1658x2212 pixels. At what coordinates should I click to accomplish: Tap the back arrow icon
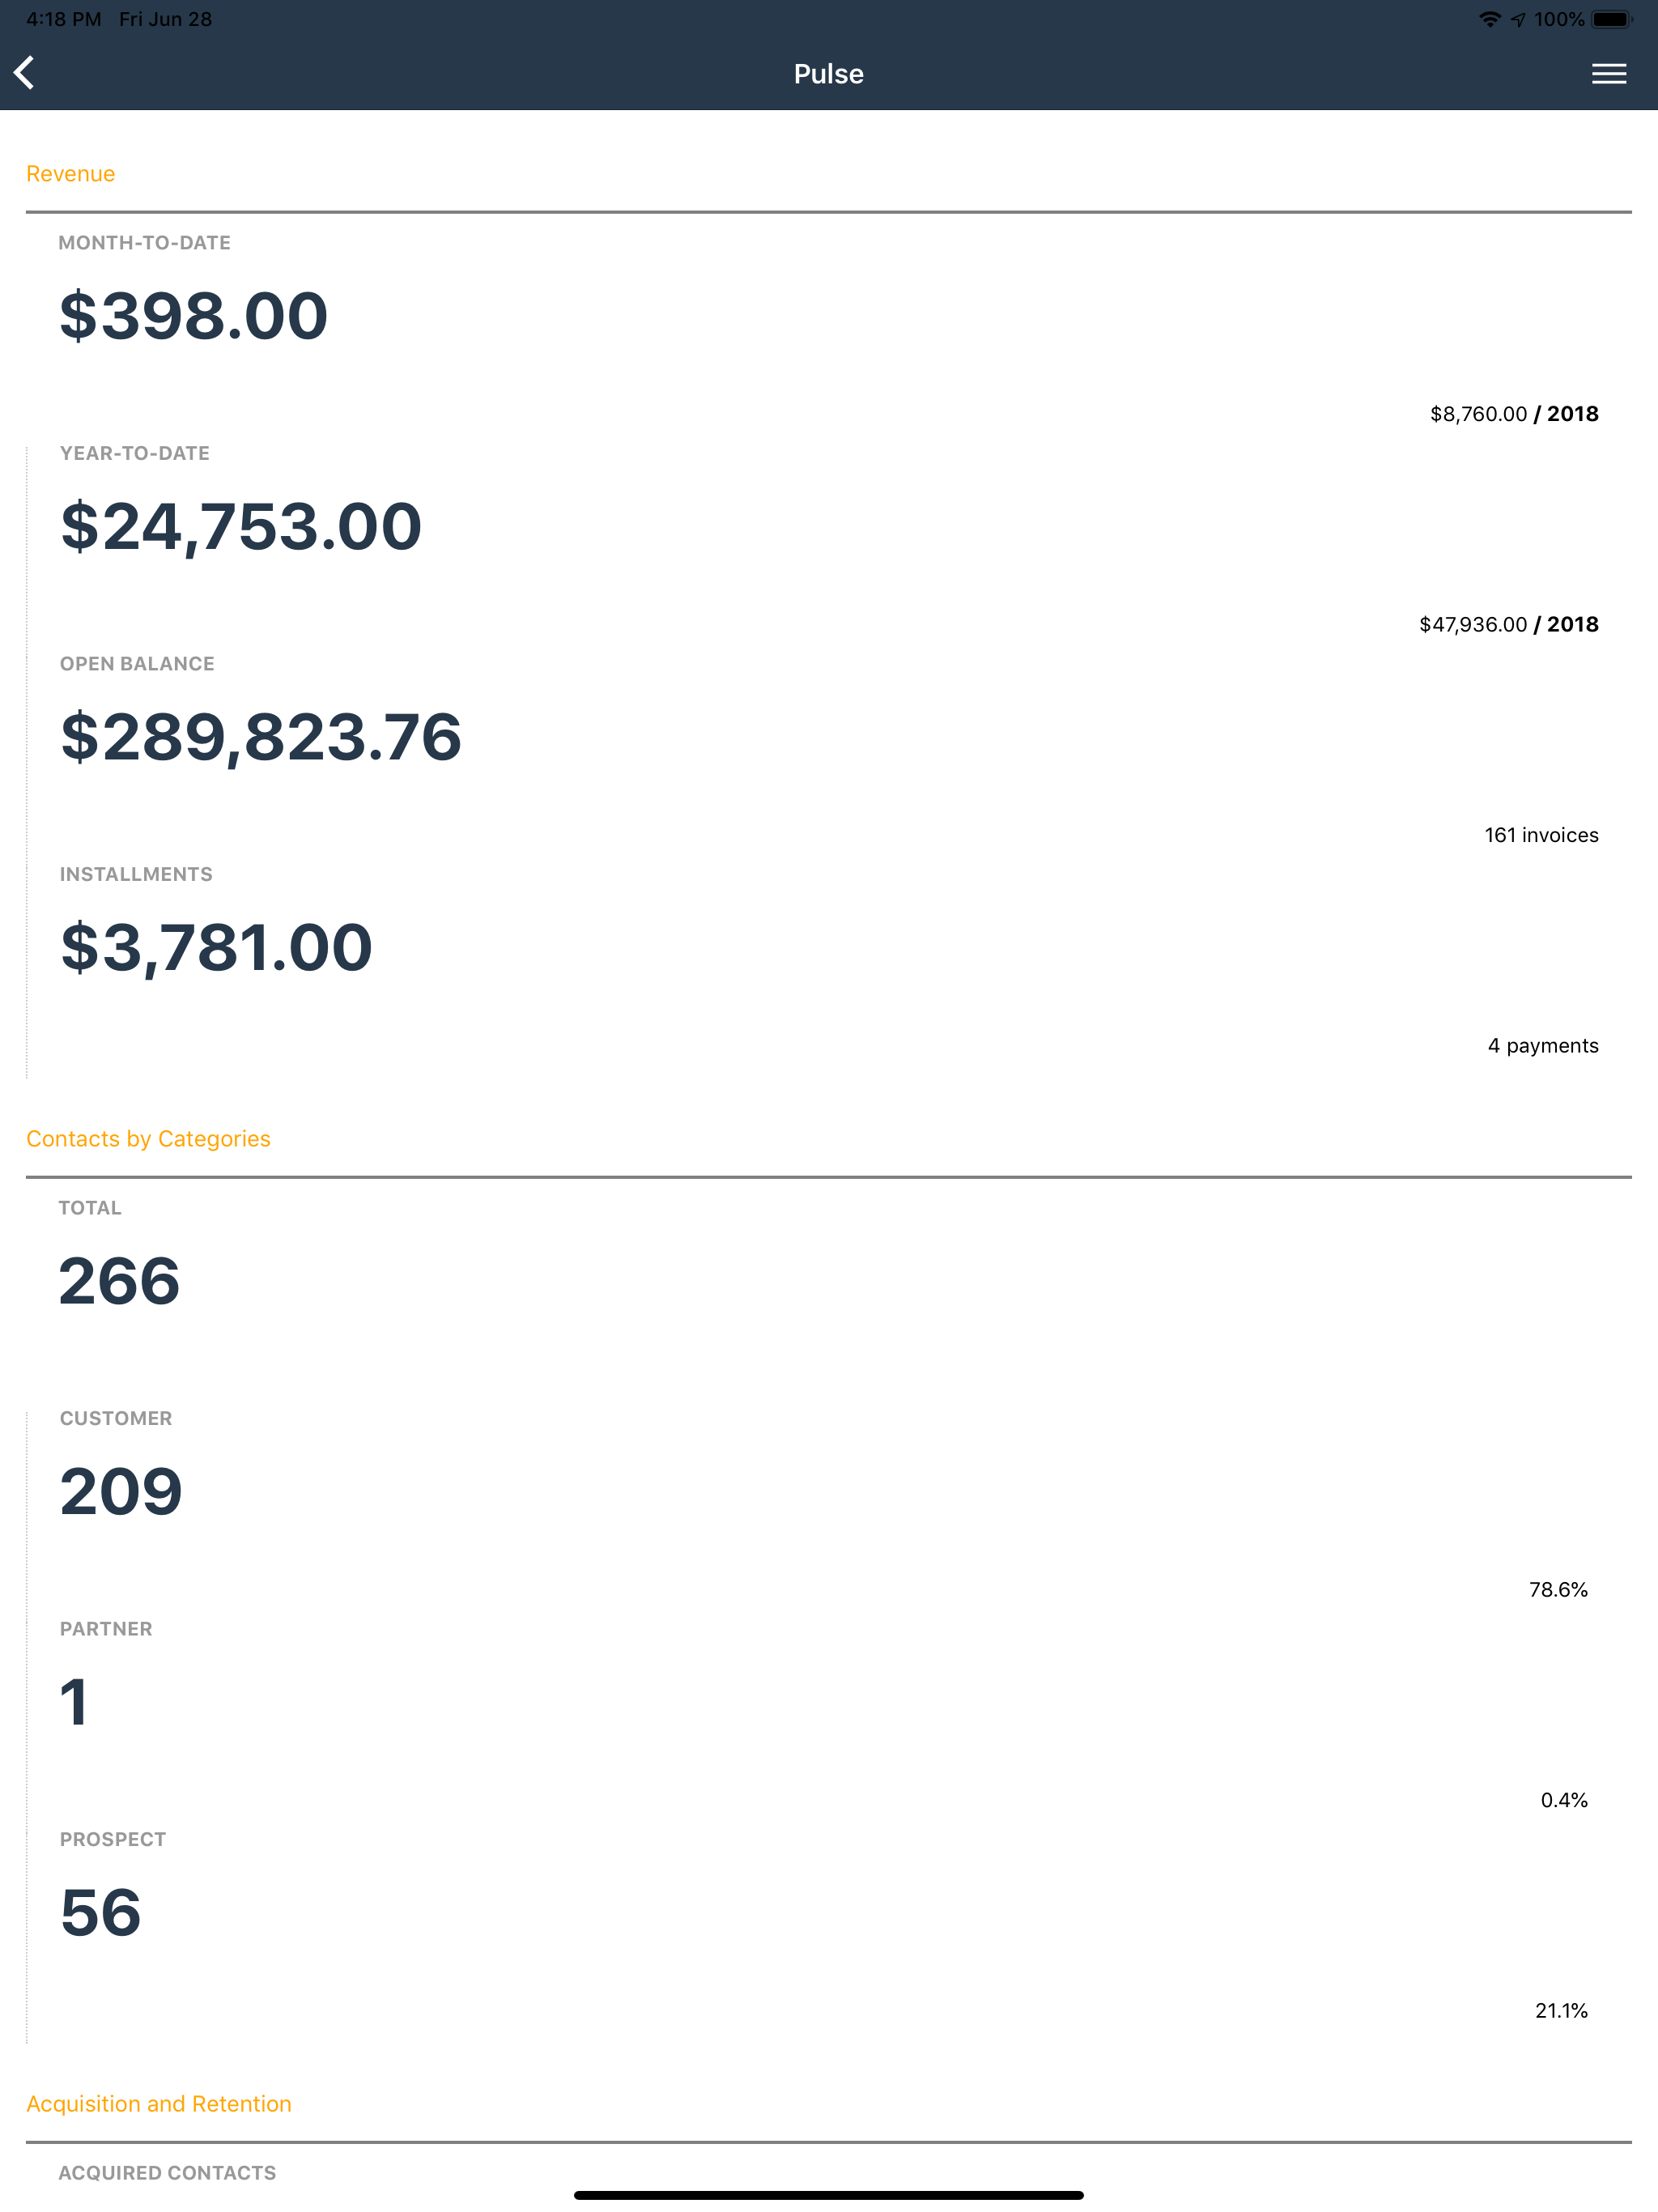coord(25,73)
